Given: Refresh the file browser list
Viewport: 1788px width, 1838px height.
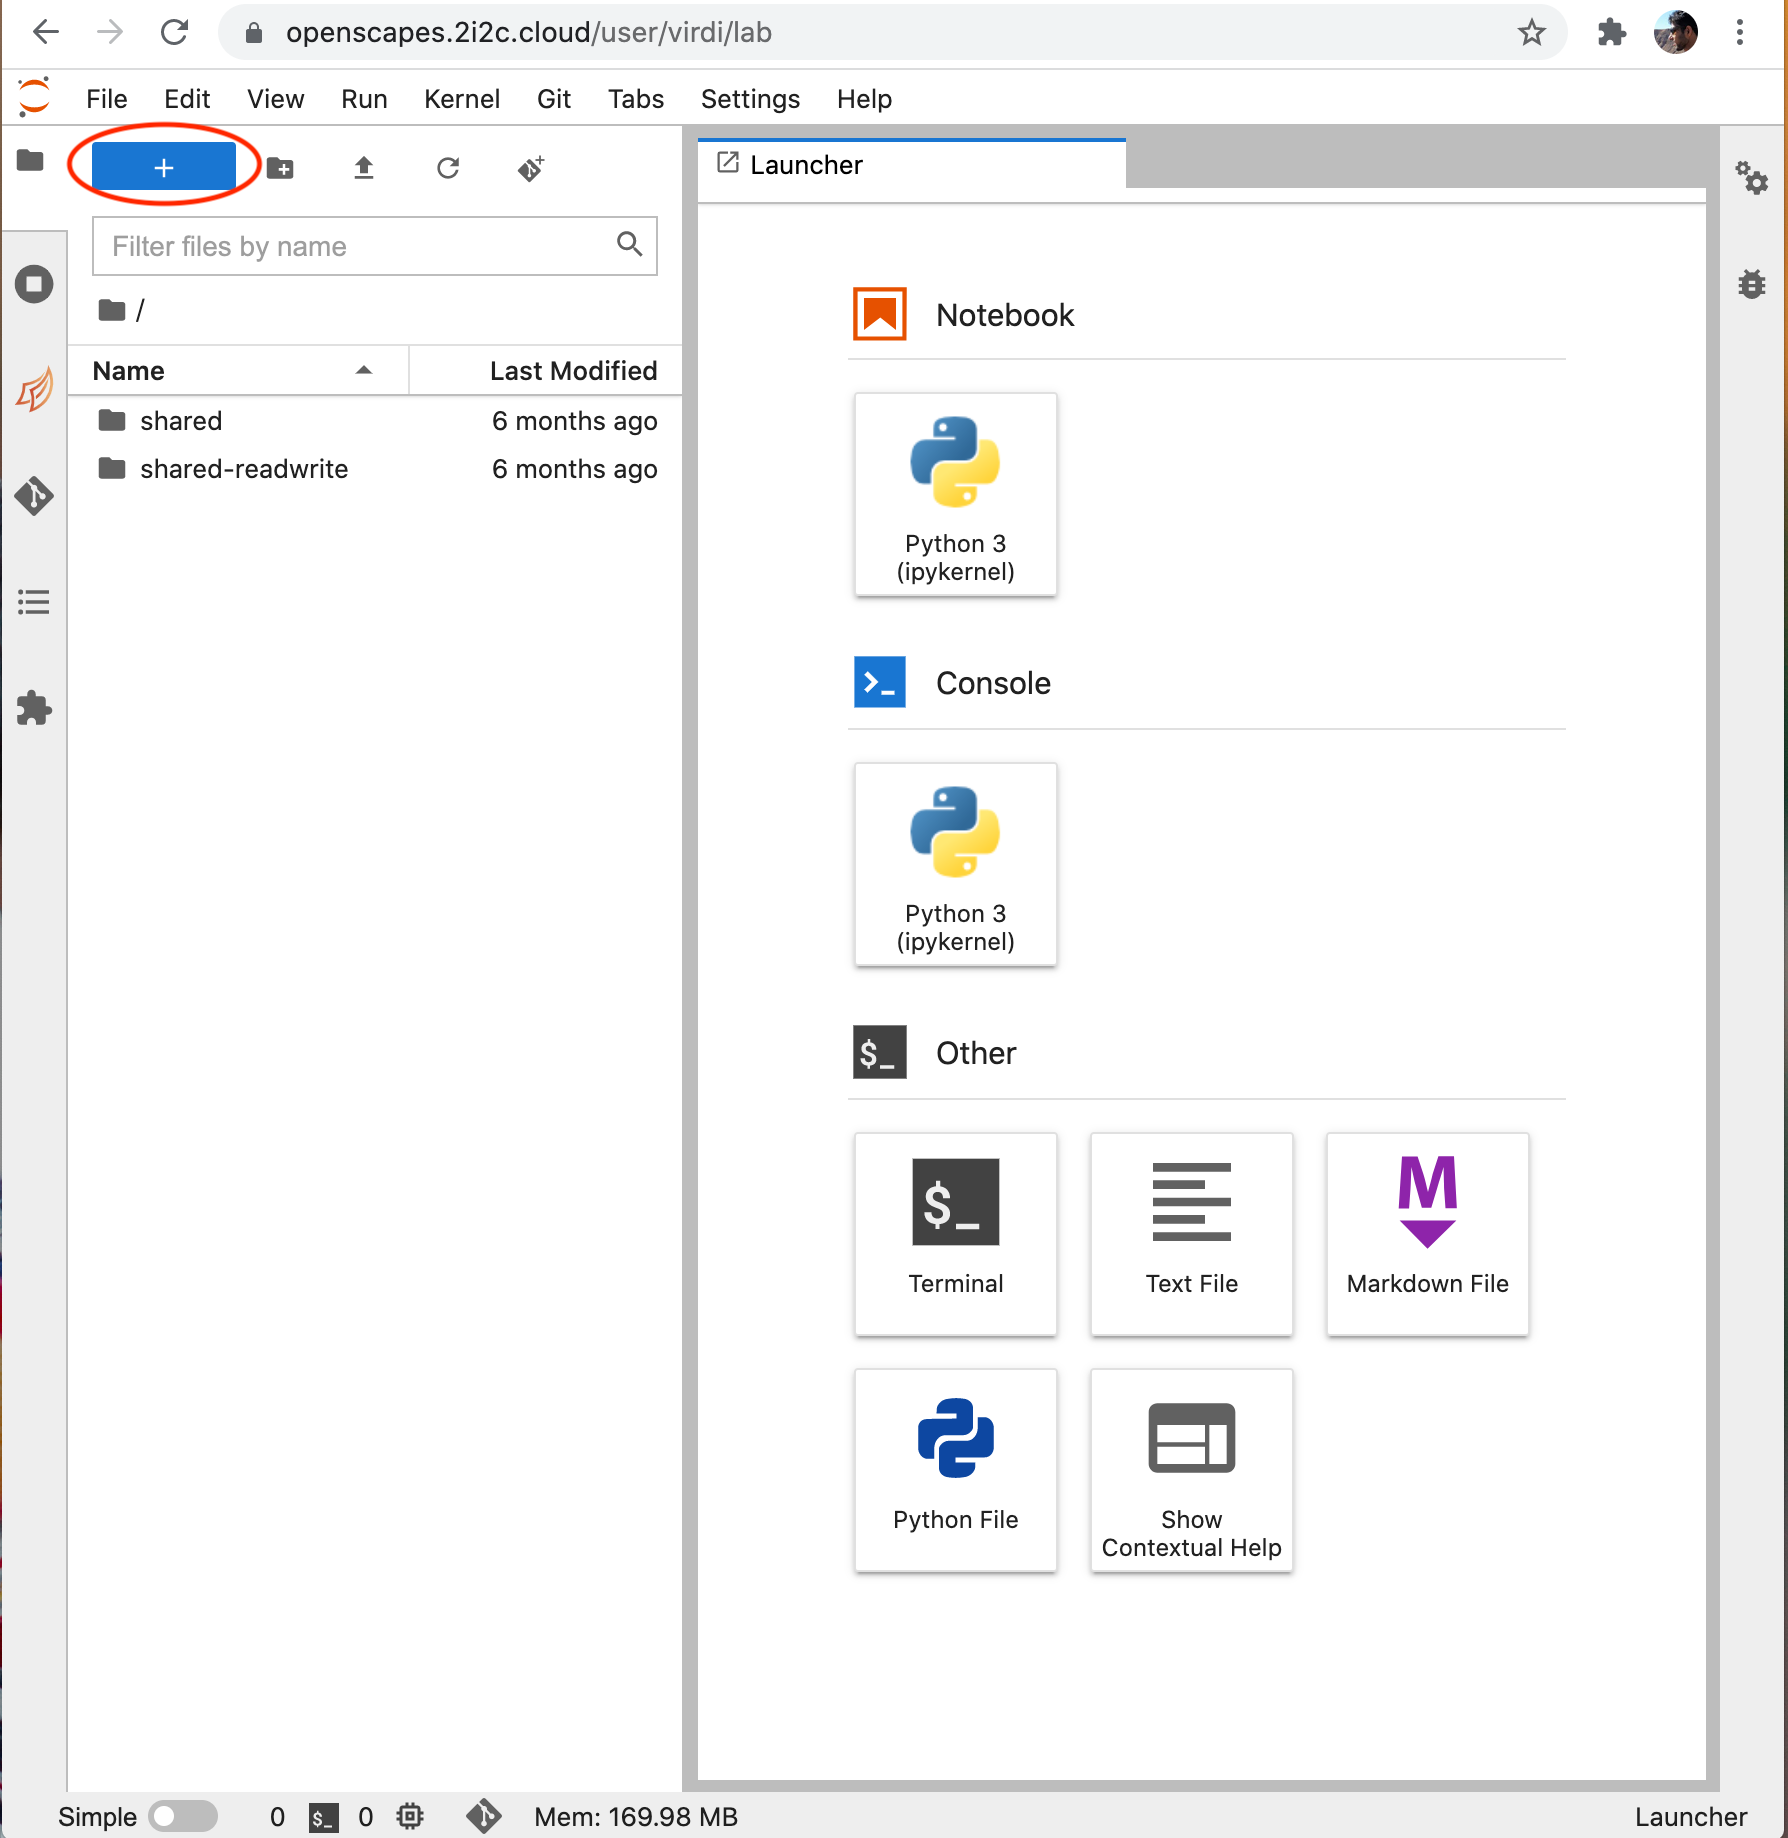Looking at the screenshot, I should pos(448,168).
